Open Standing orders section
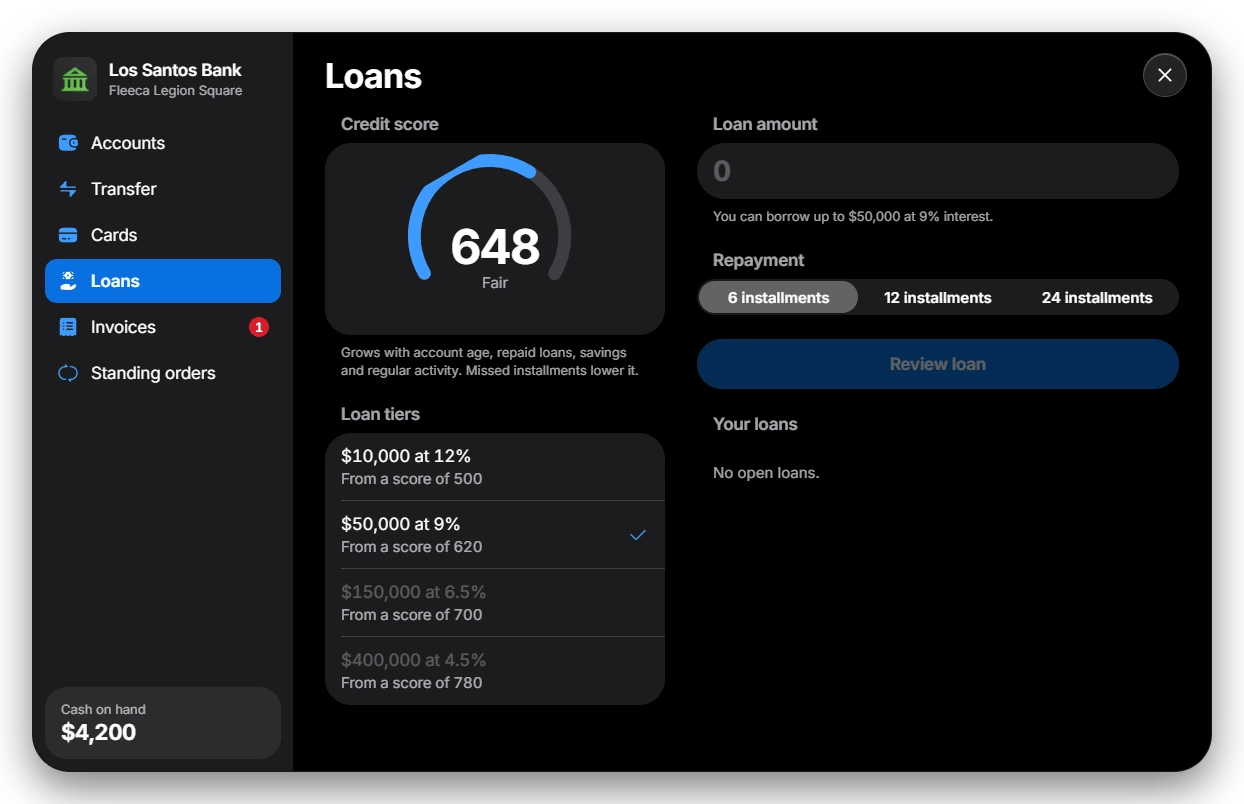 (x=163, y=373)
